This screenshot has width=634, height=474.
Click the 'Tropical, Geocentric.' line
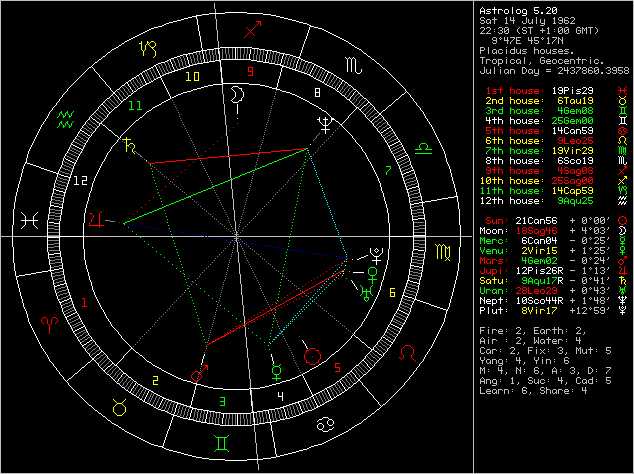tap(542, 61)
